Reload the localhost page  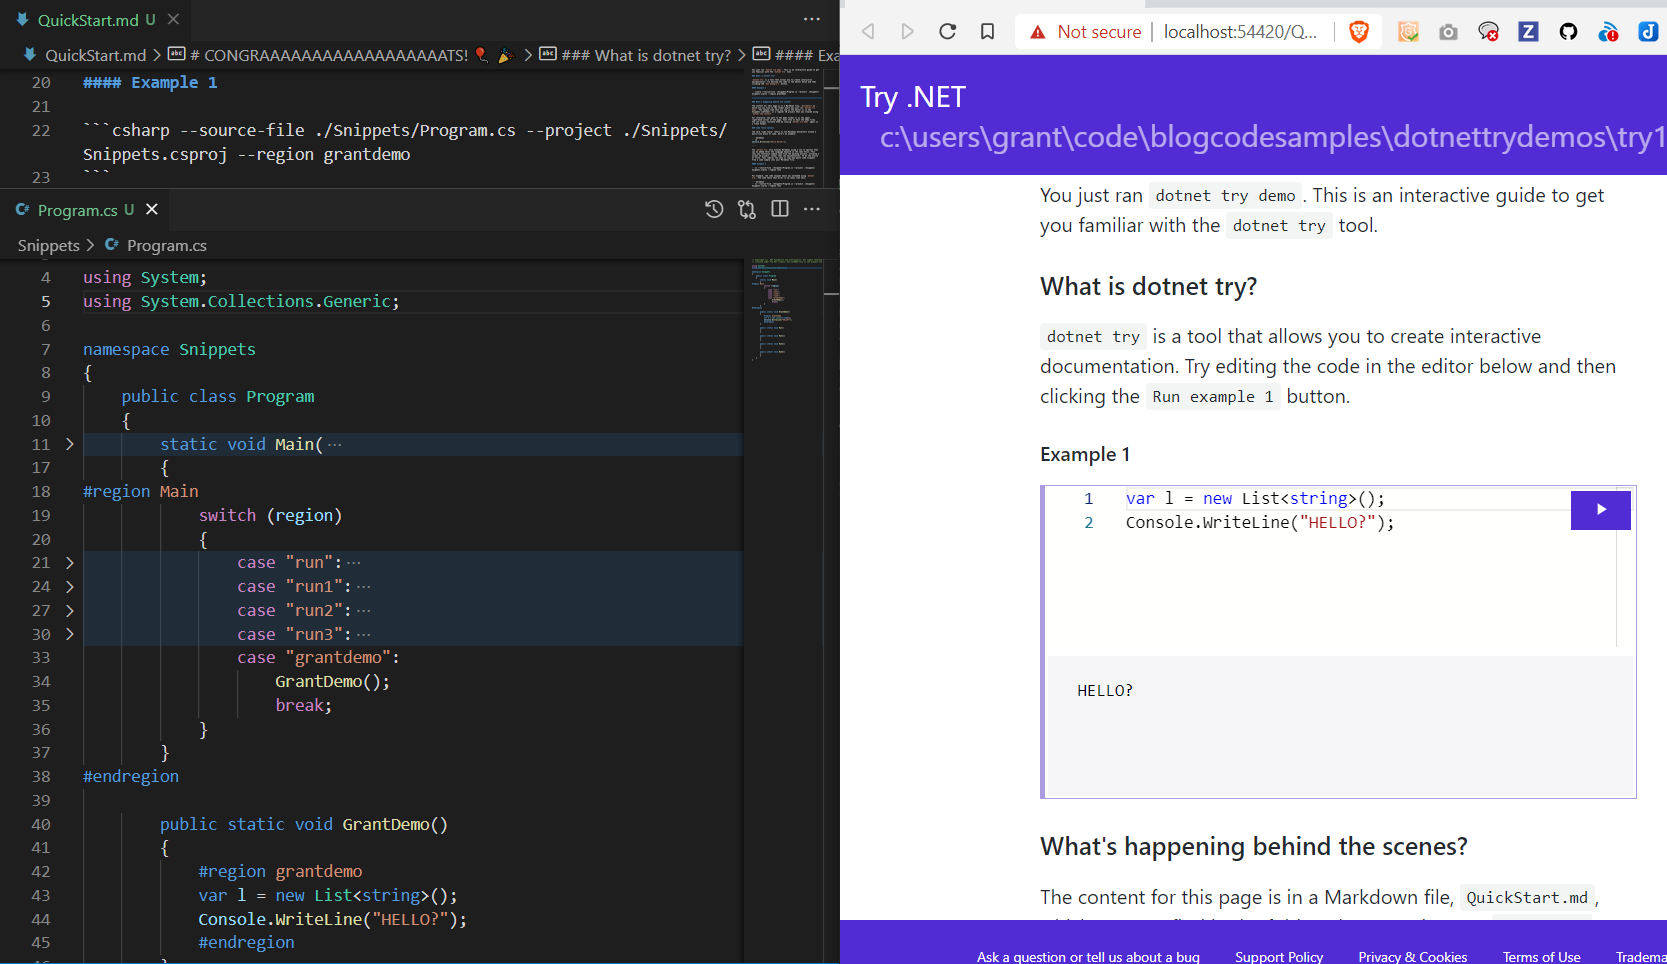click(947, 31)
